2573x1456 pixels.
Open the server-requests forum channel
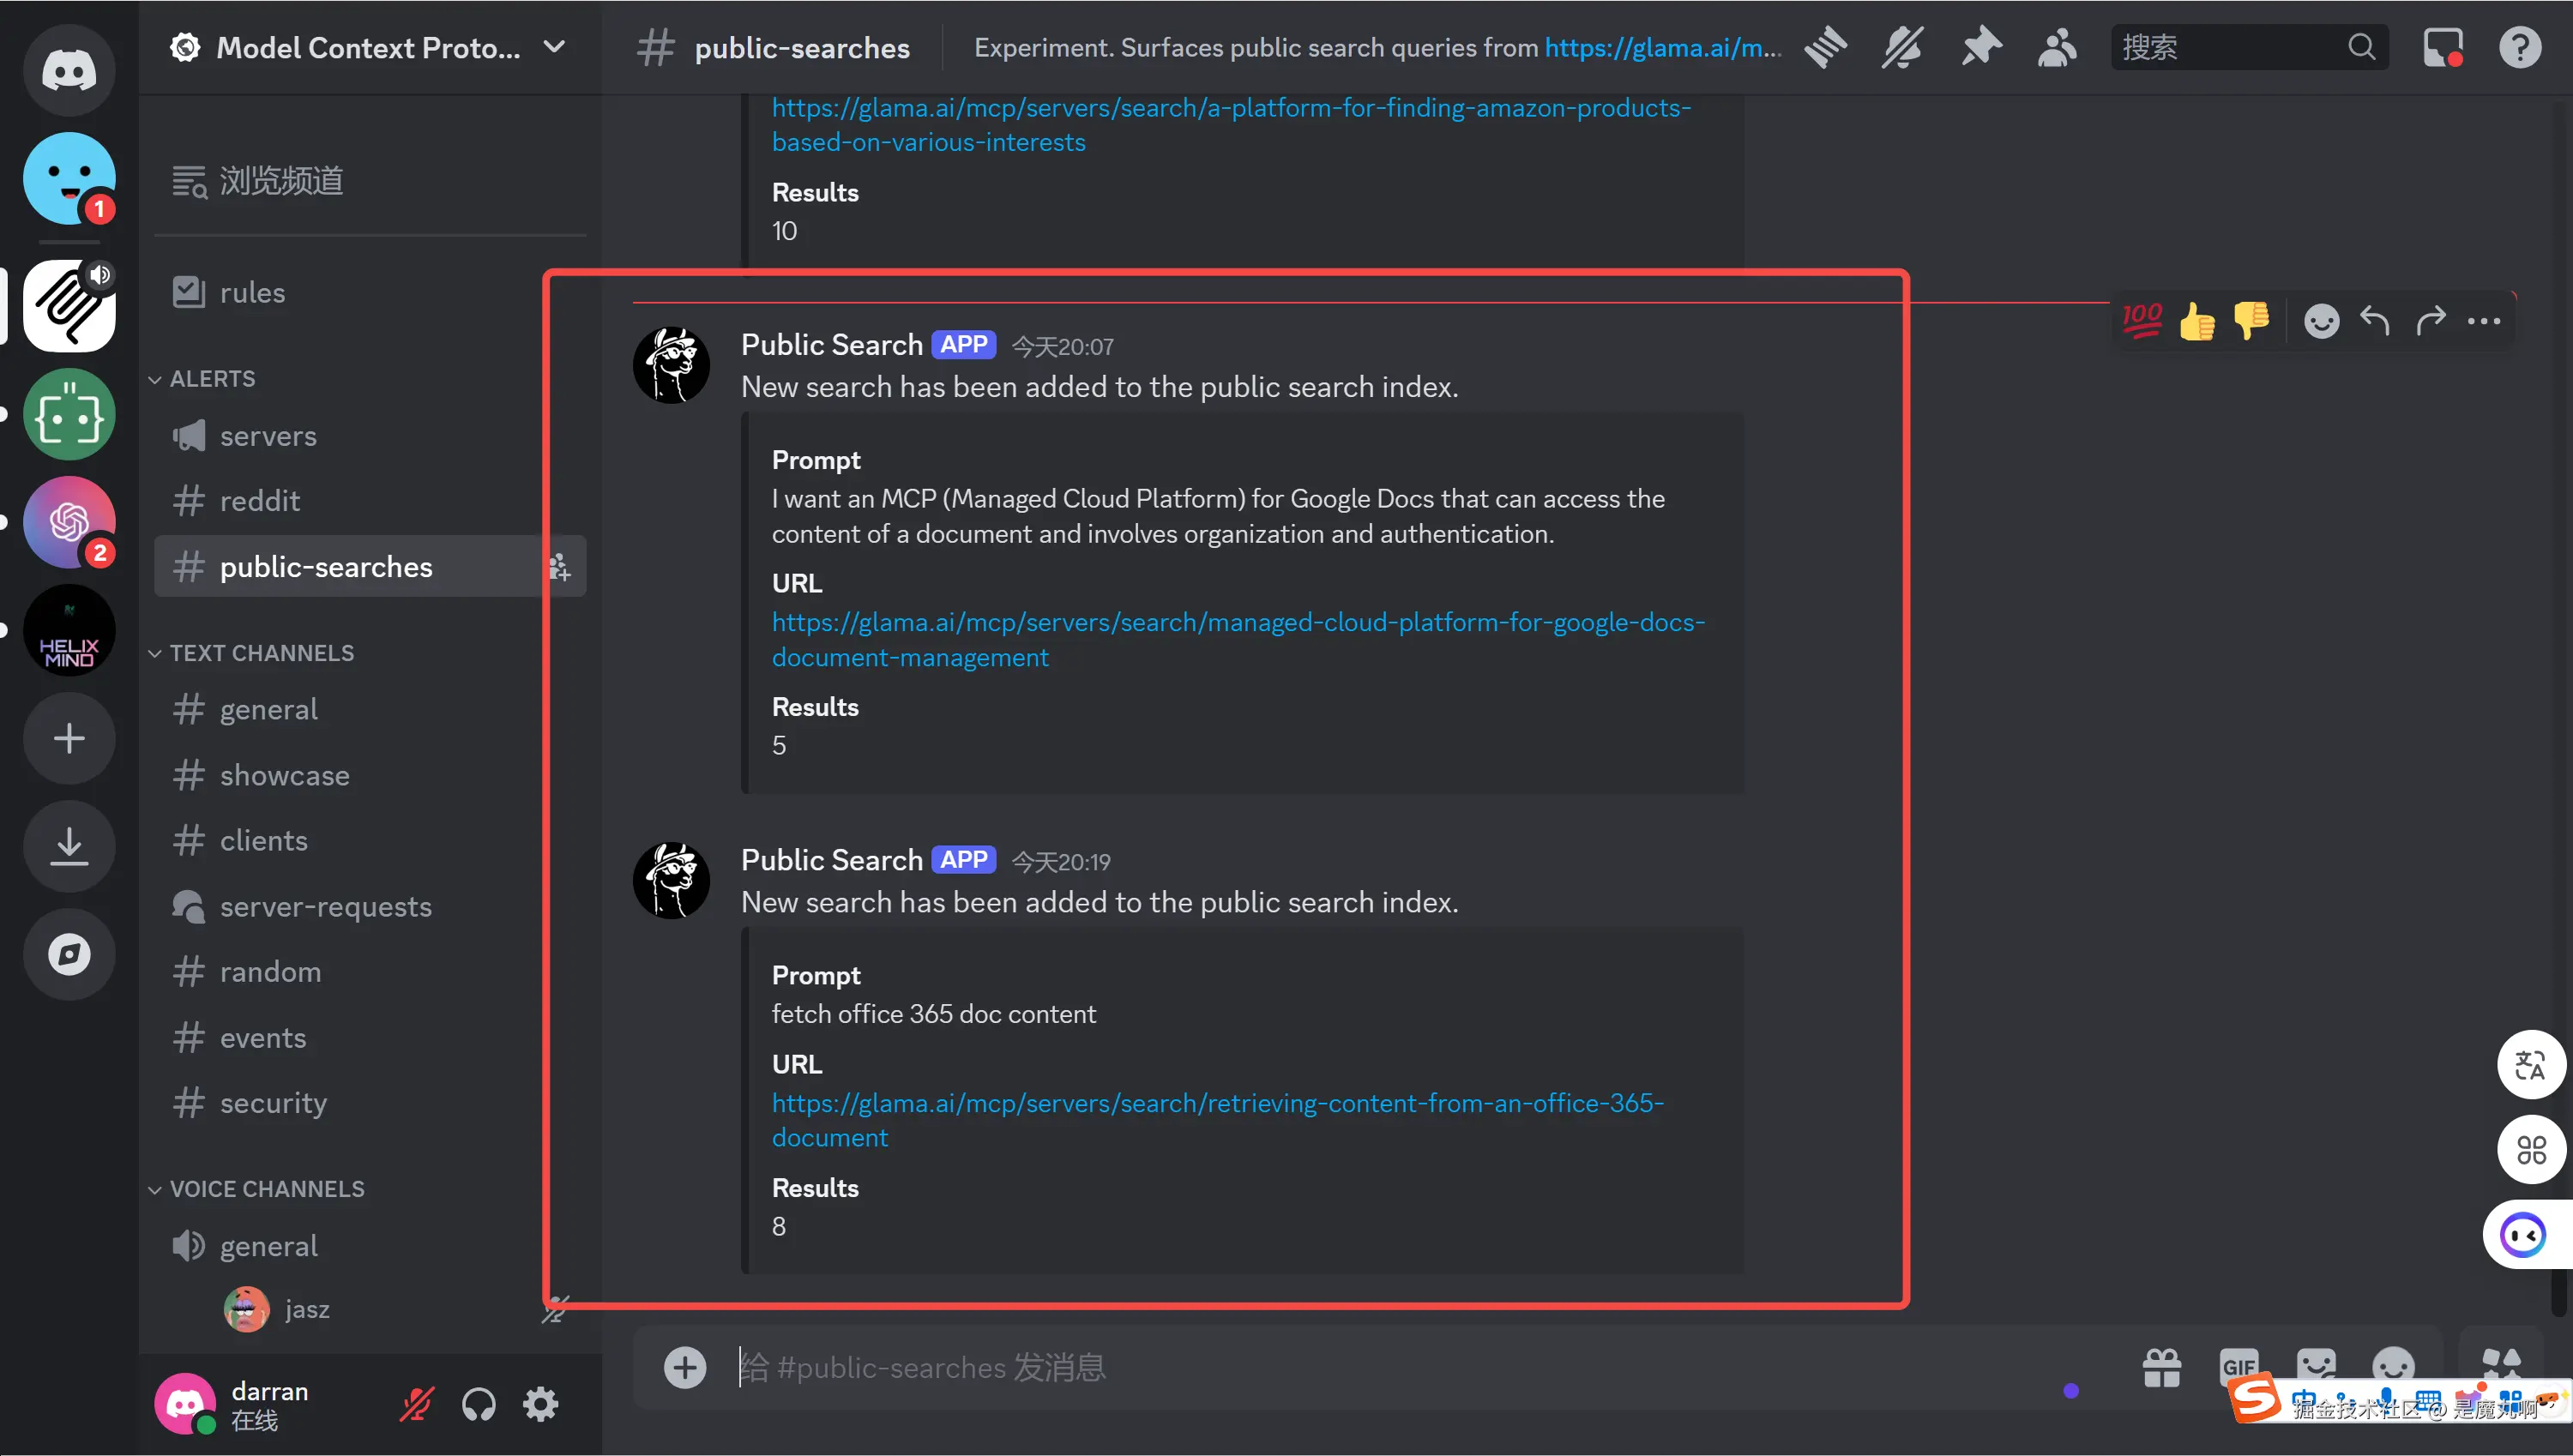[x=370, y=906]
